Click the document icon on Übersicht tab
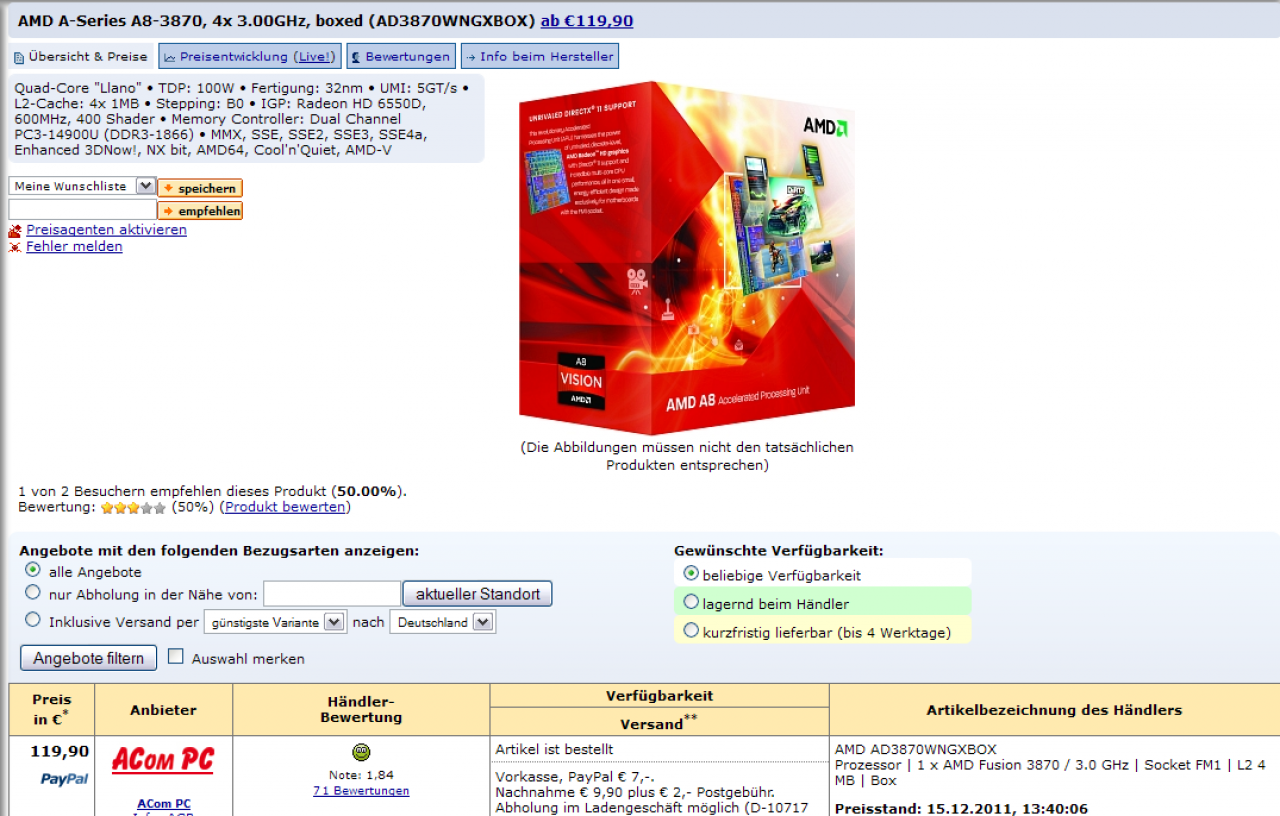The width and height of the screenshot is (1280, 816). click(19, 58)
